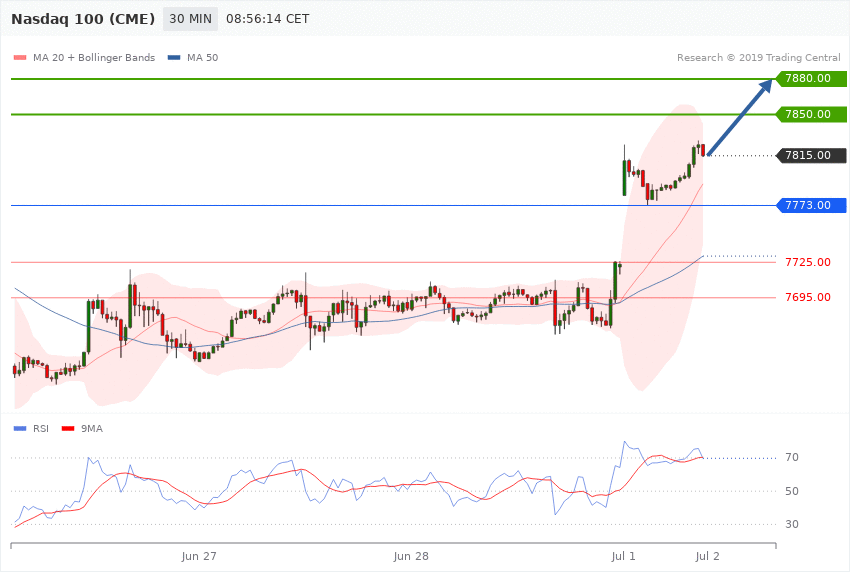Click the RSI legend label
850x576 pixels.
click(41, 429)
